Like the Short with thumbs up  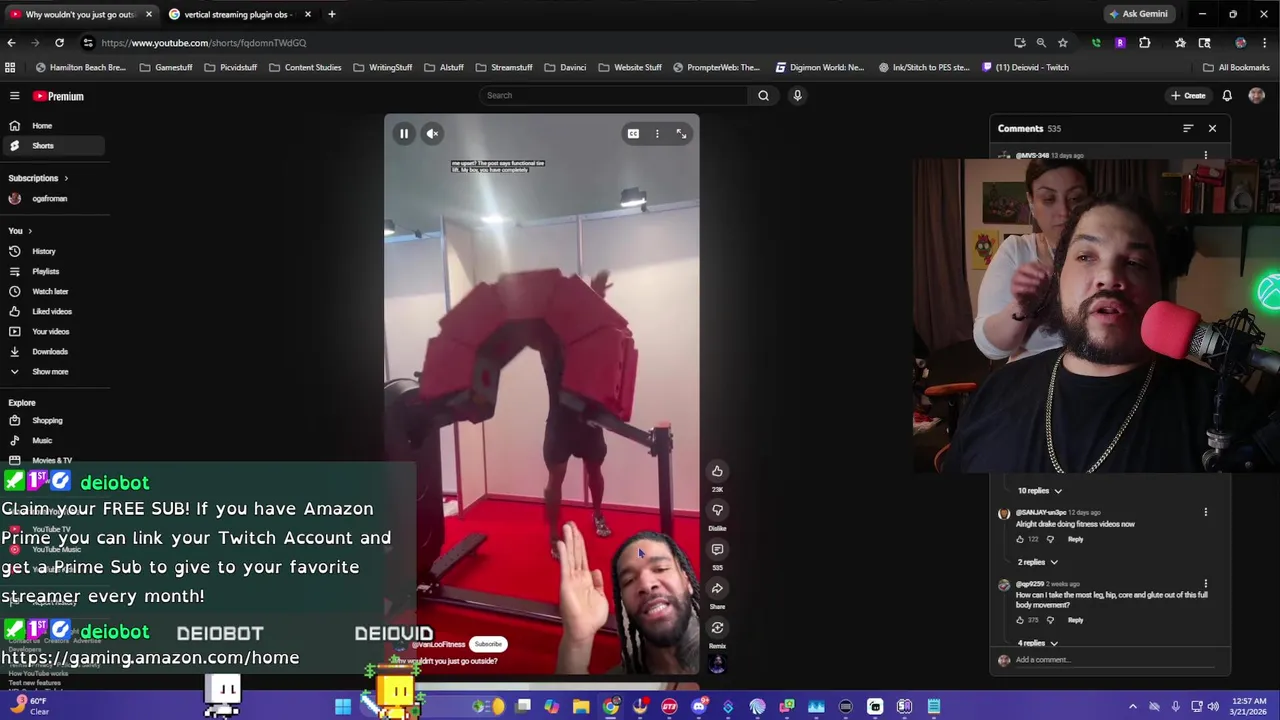[717, 471]
